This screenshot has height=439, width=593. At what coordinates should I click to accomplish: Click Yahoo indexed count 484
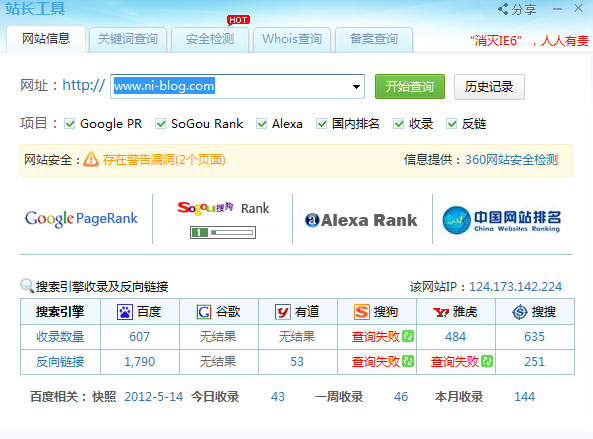(455, 337)
